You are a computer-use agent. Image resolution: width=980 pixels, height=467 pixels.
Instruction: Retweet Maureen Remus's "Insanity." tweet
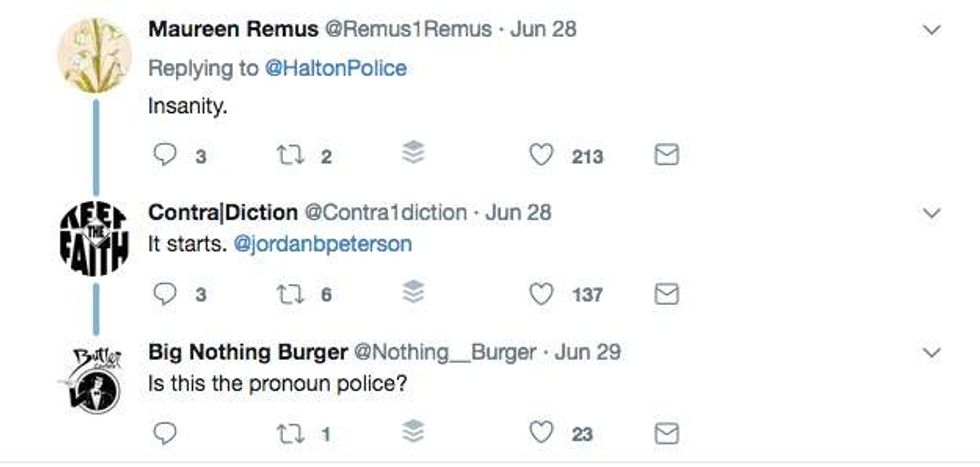285,155
